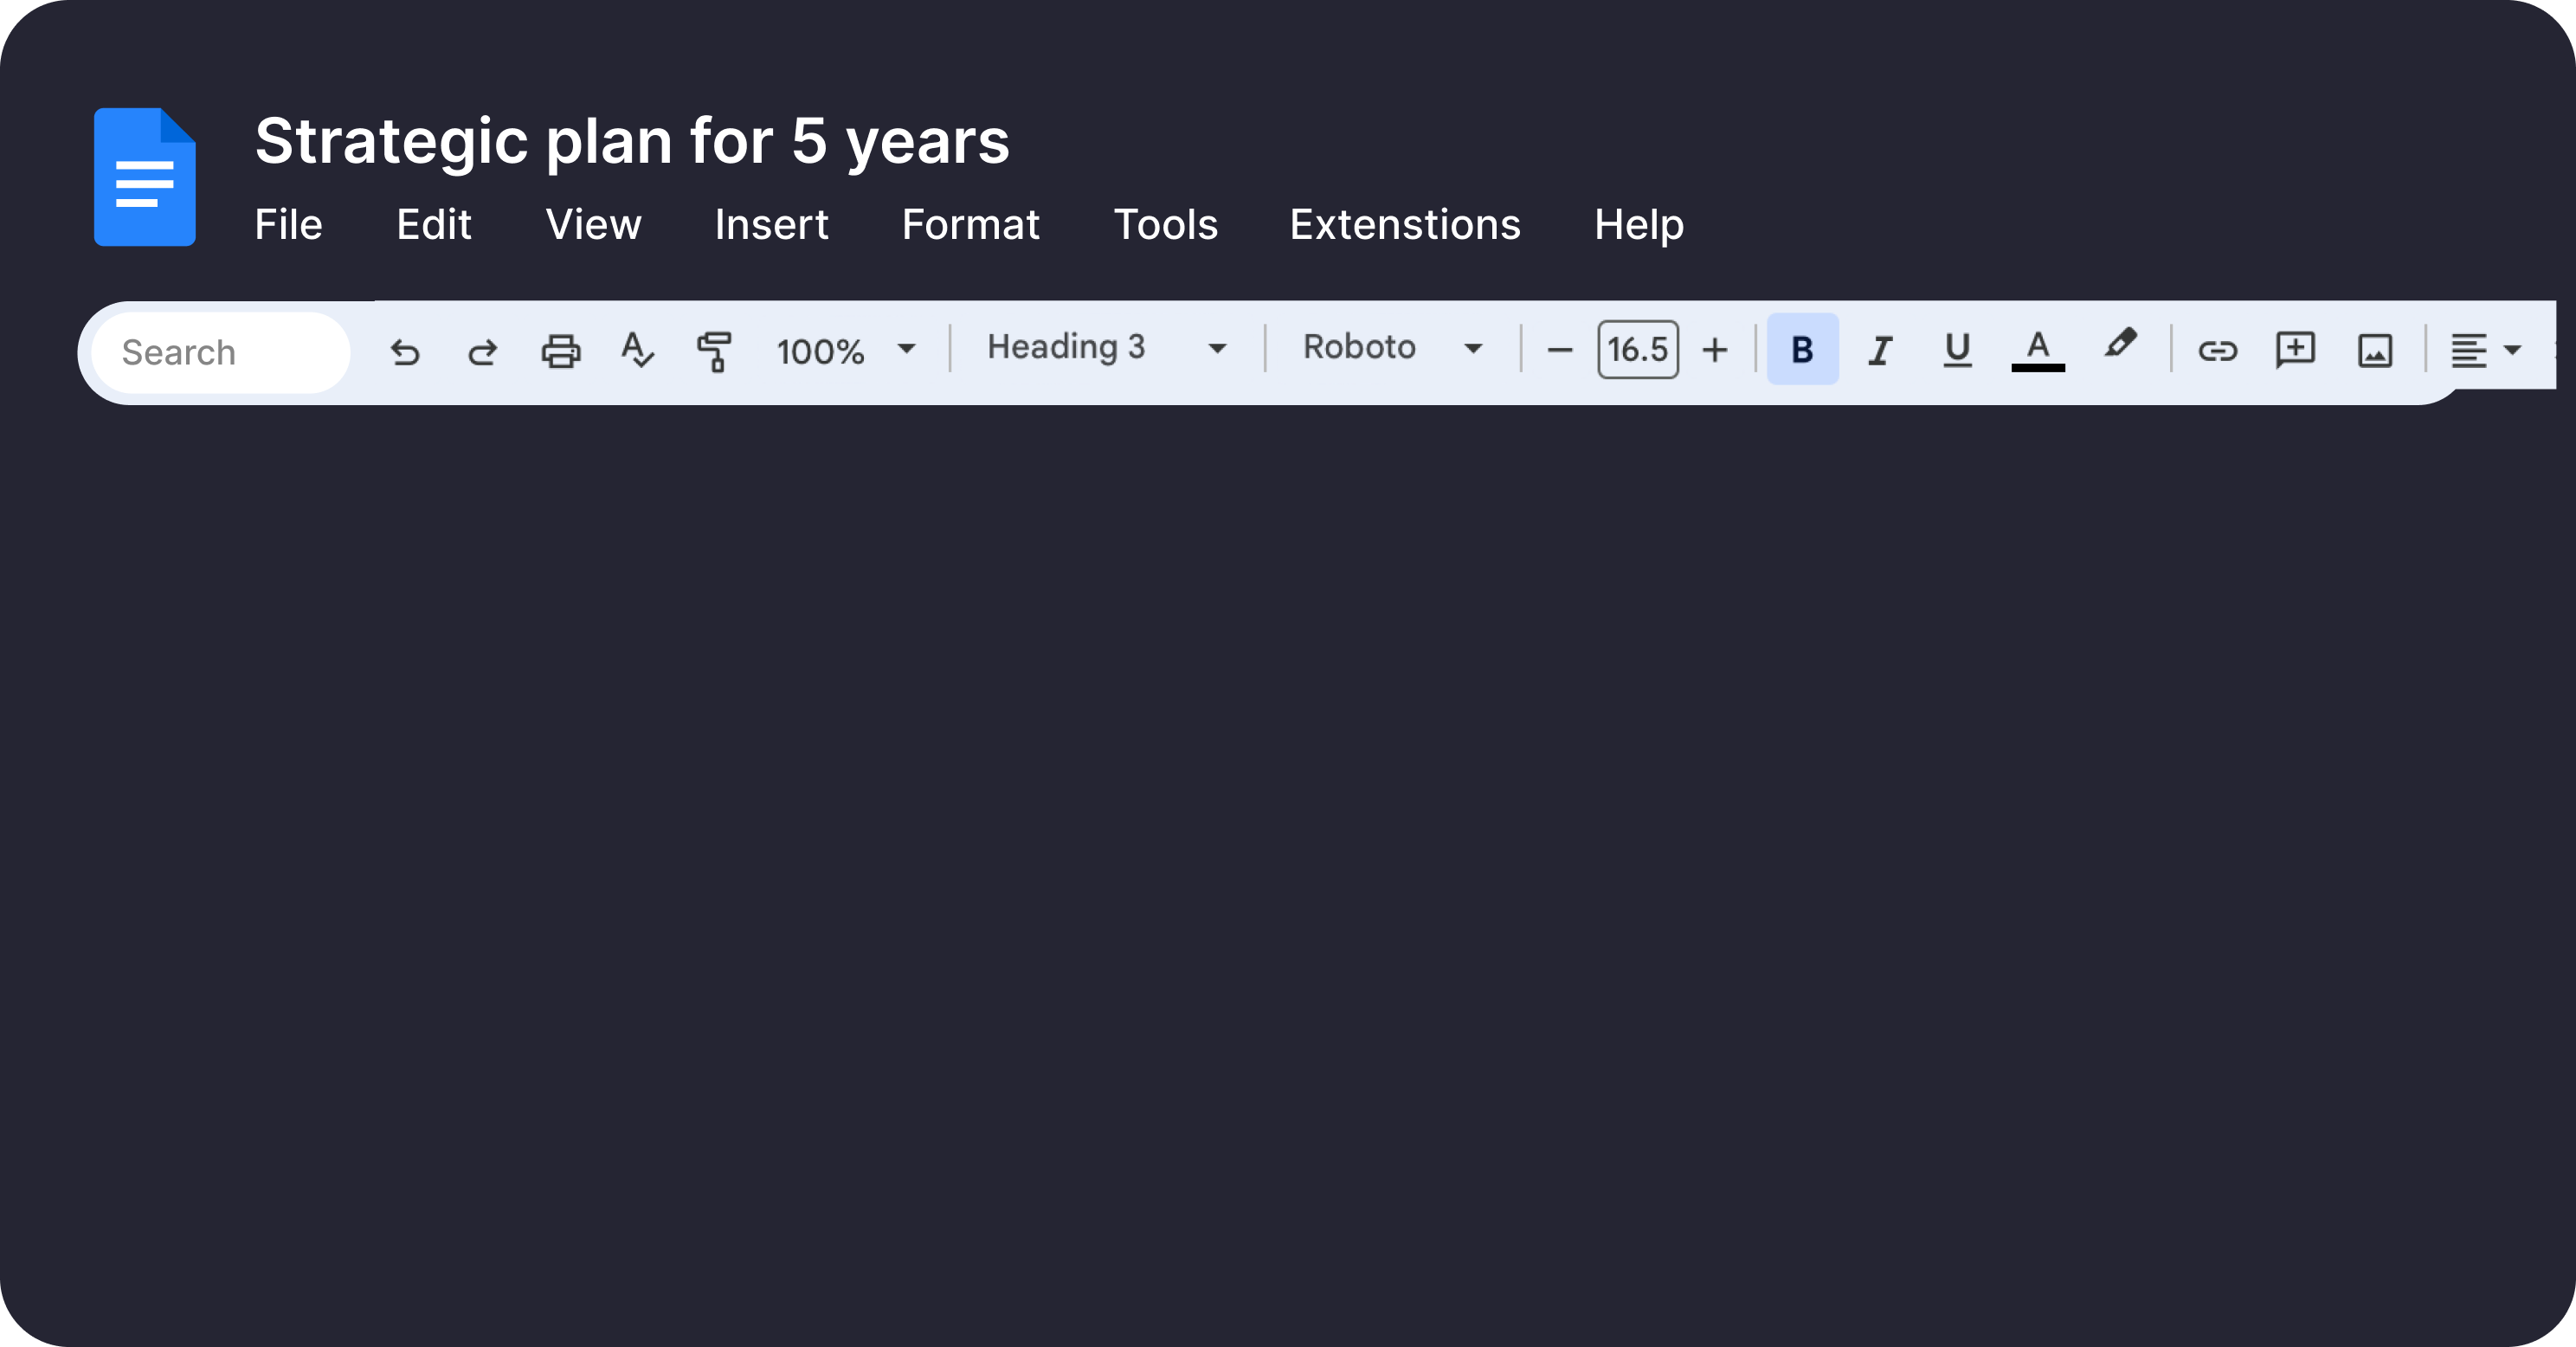
Task: Decrease font size with minus button
Action: 1559,350
